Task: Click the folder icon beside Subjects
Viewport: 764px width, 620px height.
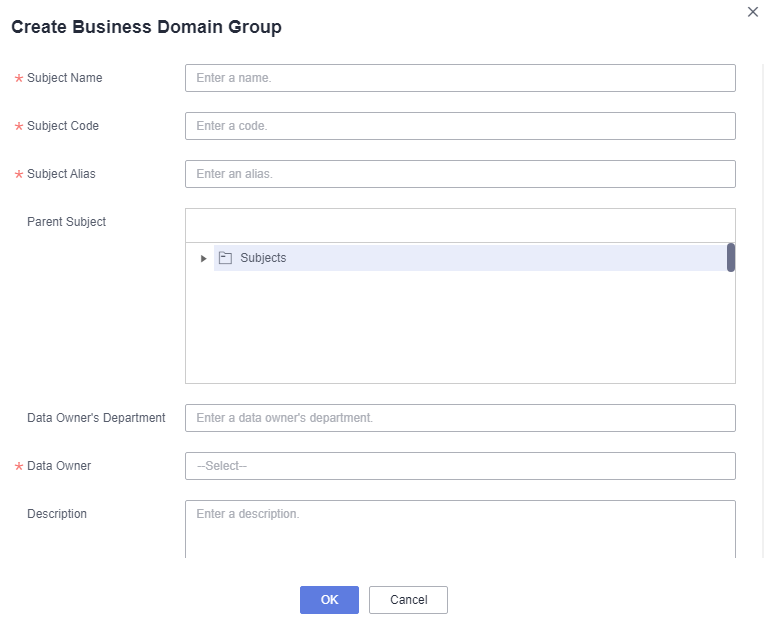Action: tap(225, 258)
